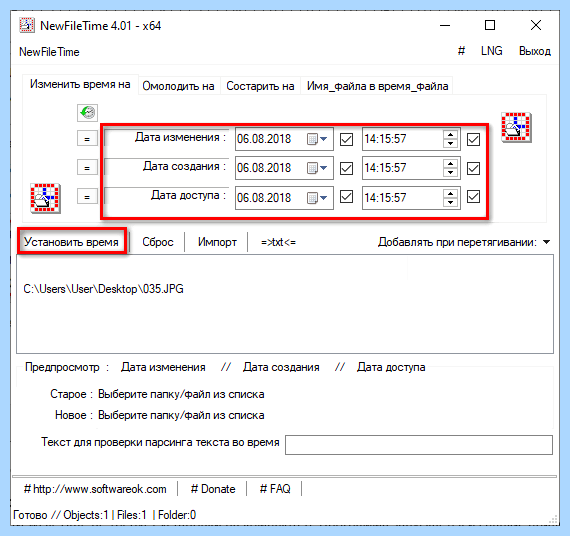Viewport: 570px width, 536px height.
Task: Open calendar for Дата изменения date
Action: 317,139
